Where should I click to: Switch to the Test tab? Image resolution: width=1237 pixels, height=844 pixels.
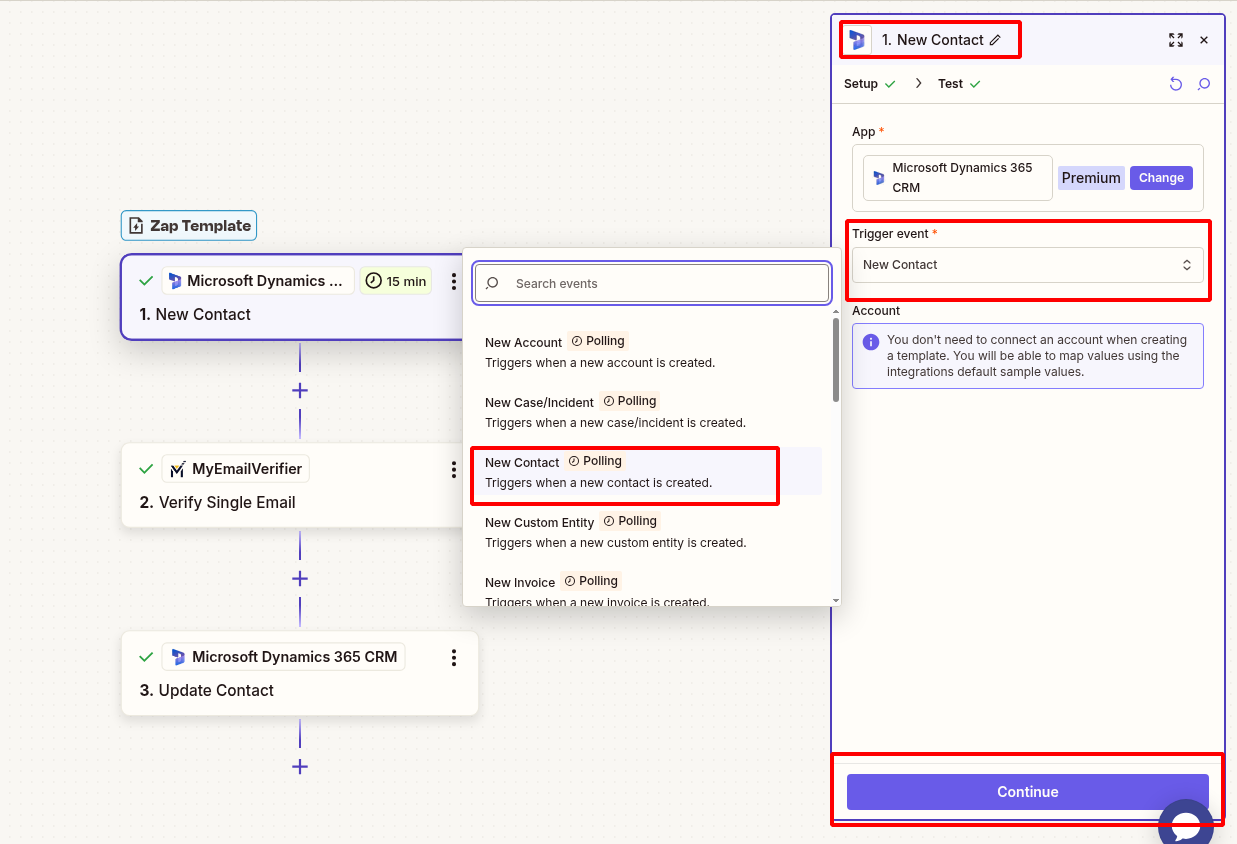[950, 84]
